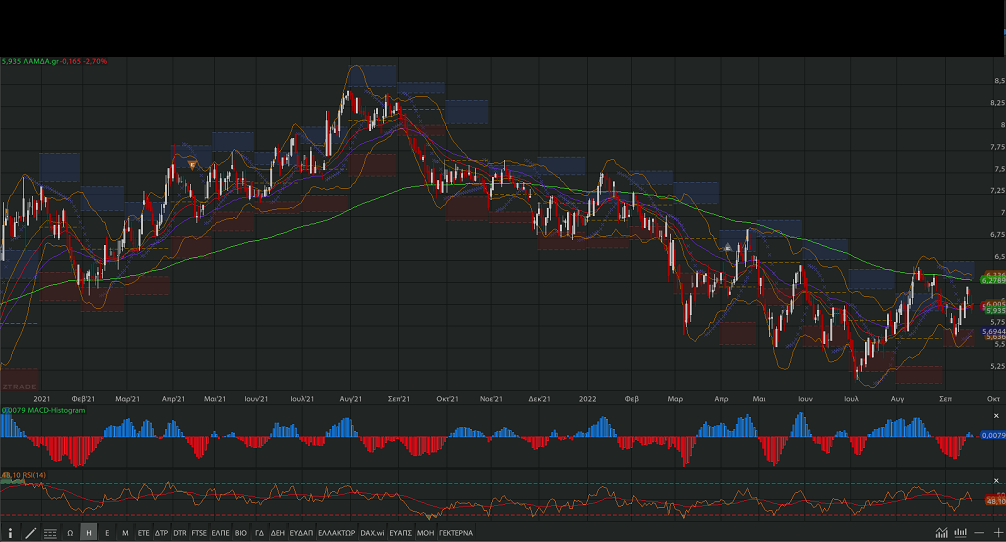Zoom in with the plus icon
This screenshot has height=542, width=1006.
click(998, 532)
